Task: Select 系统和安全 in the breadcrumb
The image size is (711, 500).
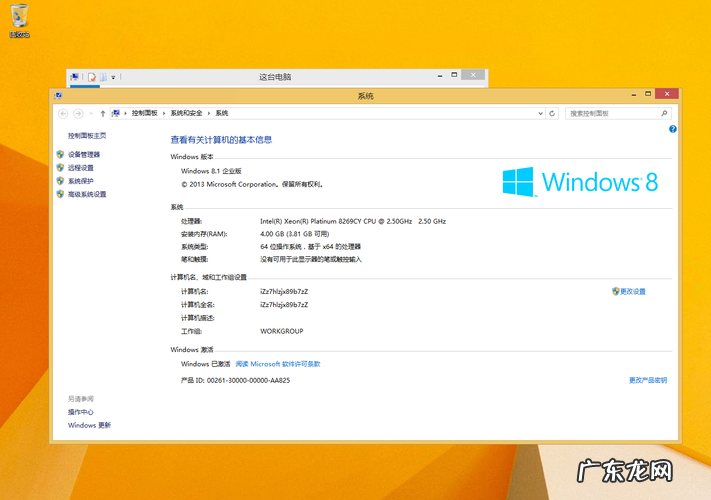Action: (186, 113)
